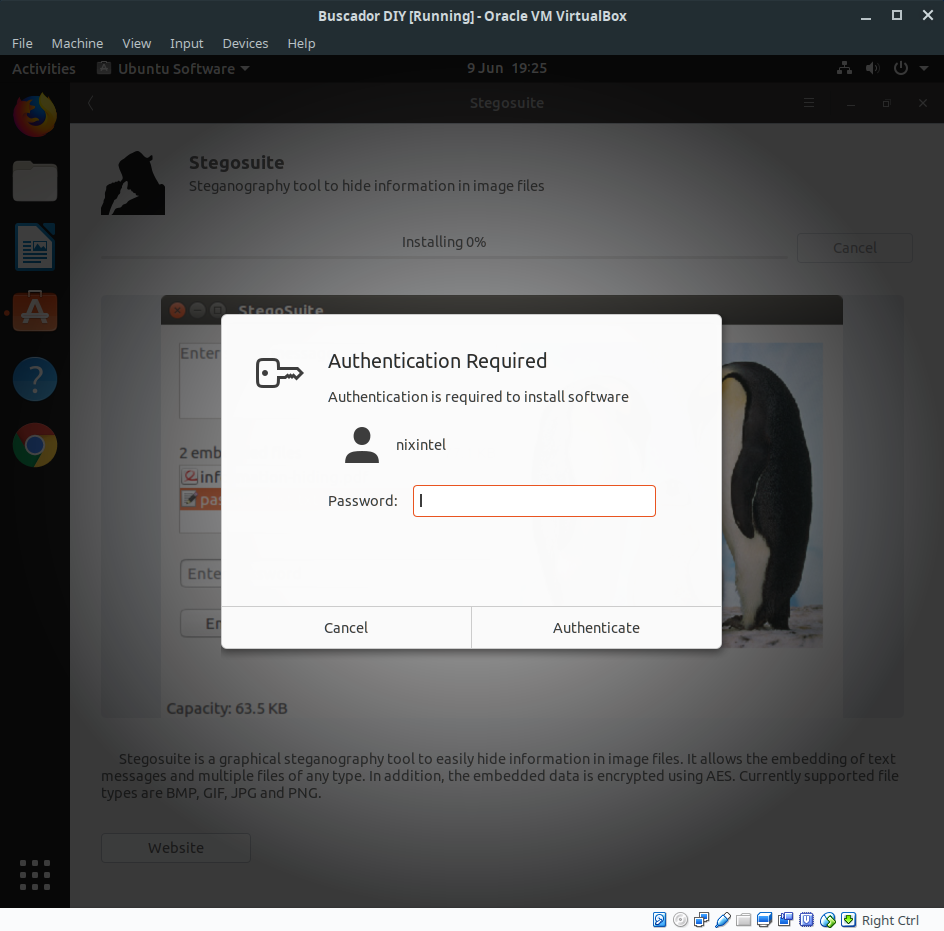Viewport: 944px width, 931px height.
Task: Close the Ubuntu Software window
Action: coord(923,103)
